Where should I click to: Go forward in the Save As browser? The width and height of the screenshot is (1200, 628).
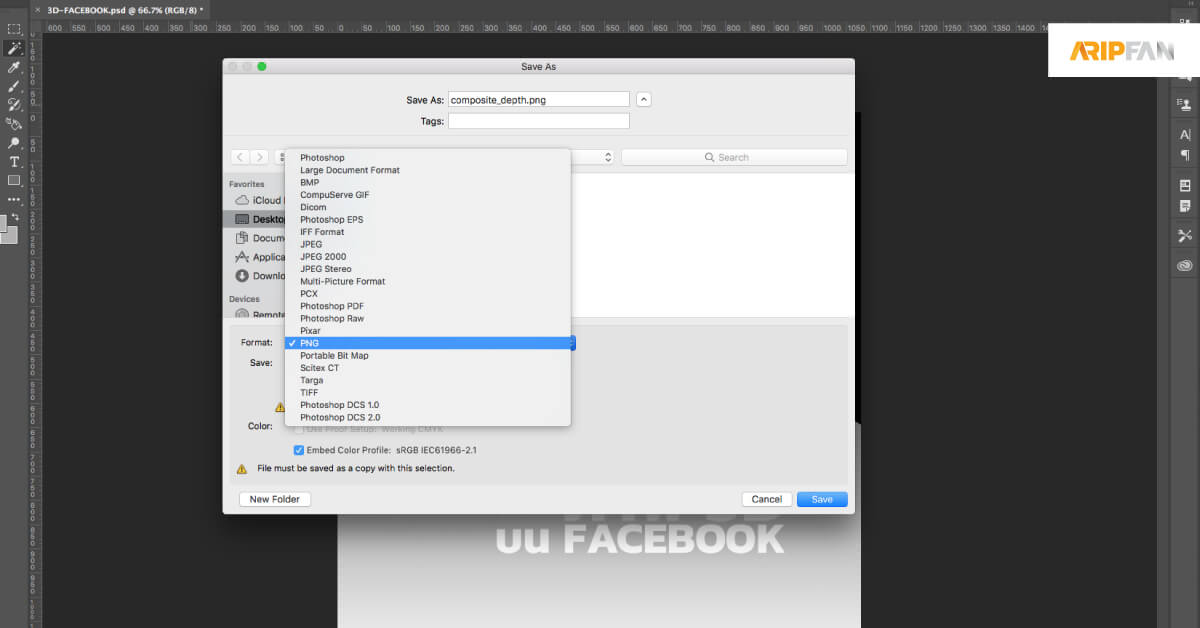(x=259, y=157)
